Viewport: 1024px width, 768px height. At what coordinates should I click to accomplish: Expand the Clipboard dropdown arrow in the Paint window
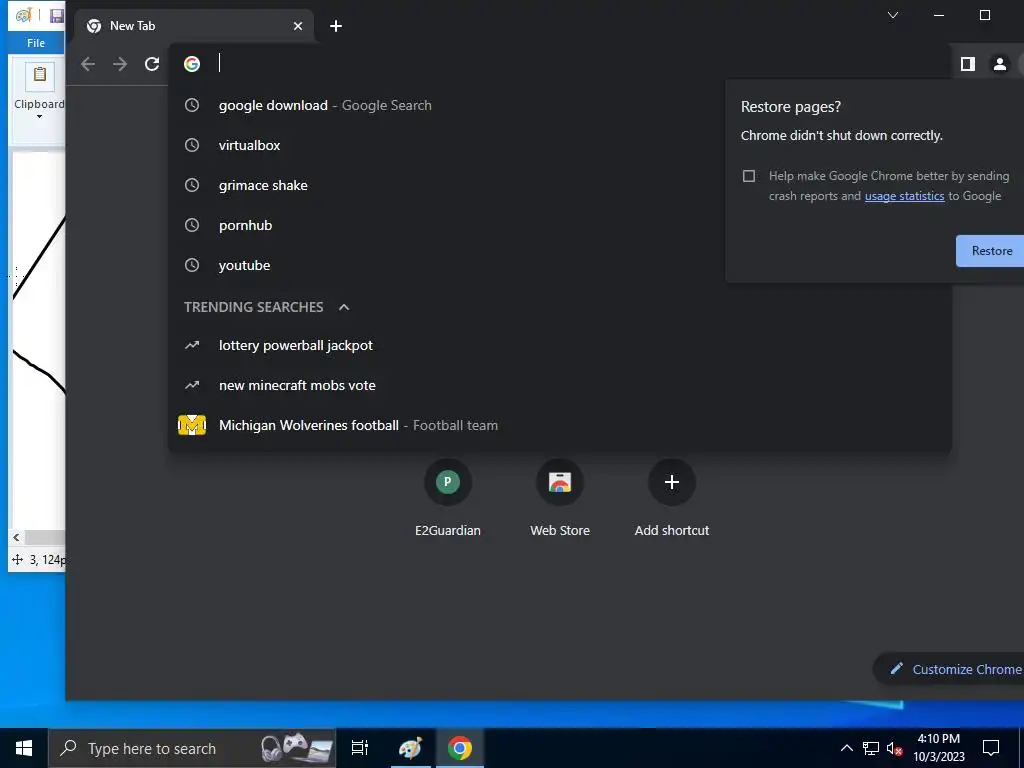[x=39, y=117]
